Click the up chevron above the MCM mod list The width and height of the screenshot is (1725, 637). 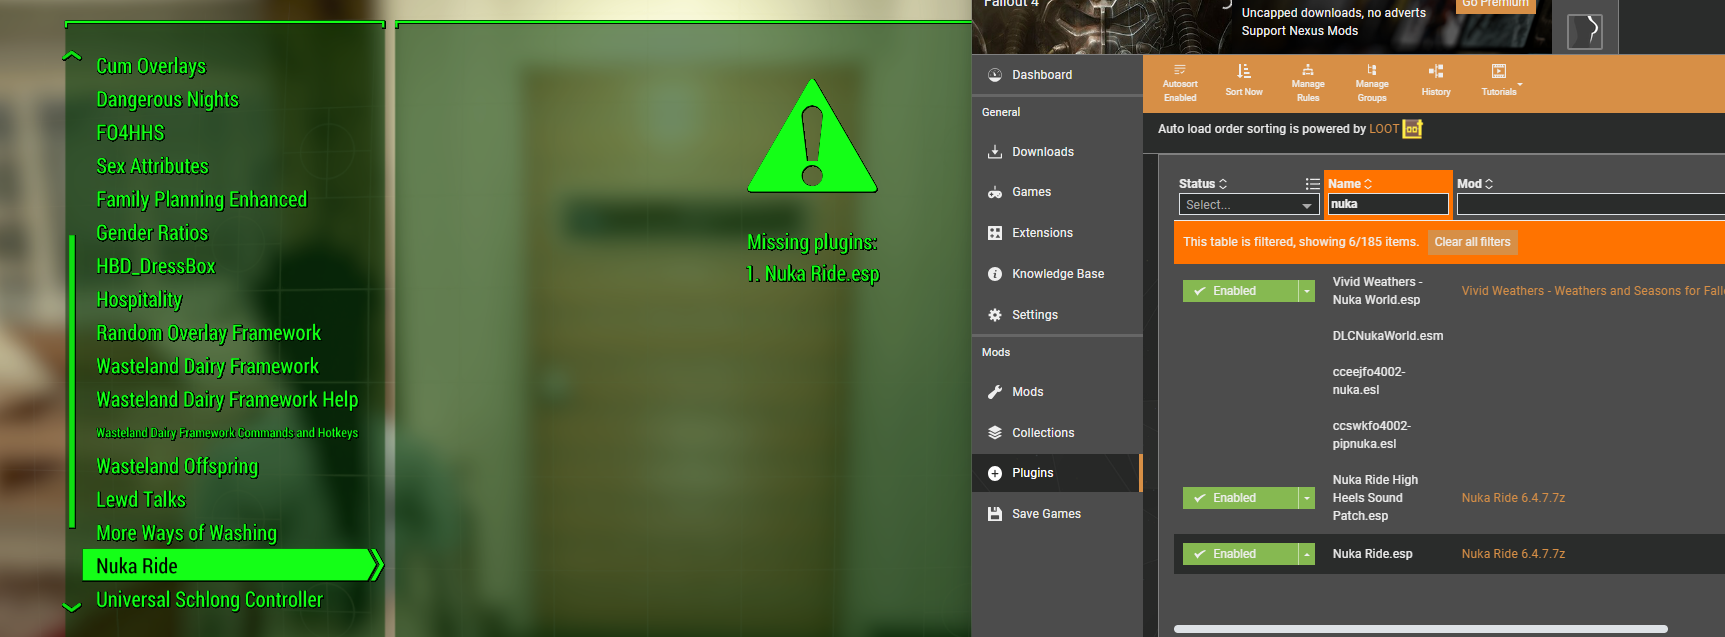click(72, 56)
